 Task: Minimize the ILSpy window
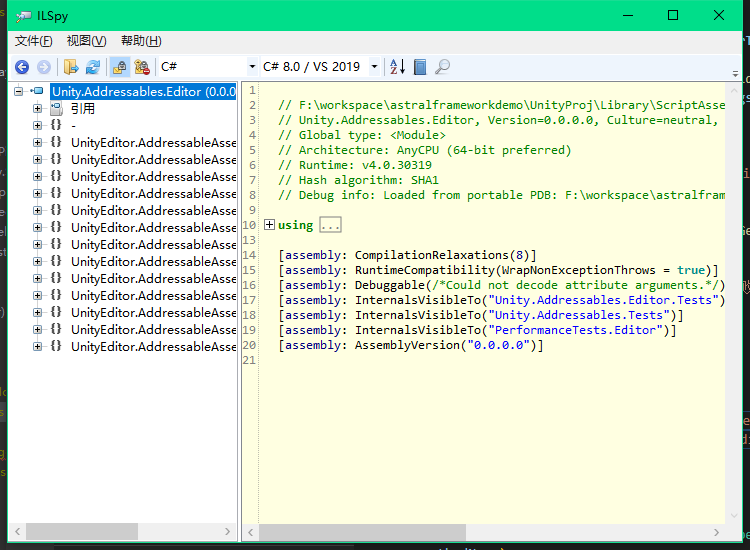click(628, 16)
